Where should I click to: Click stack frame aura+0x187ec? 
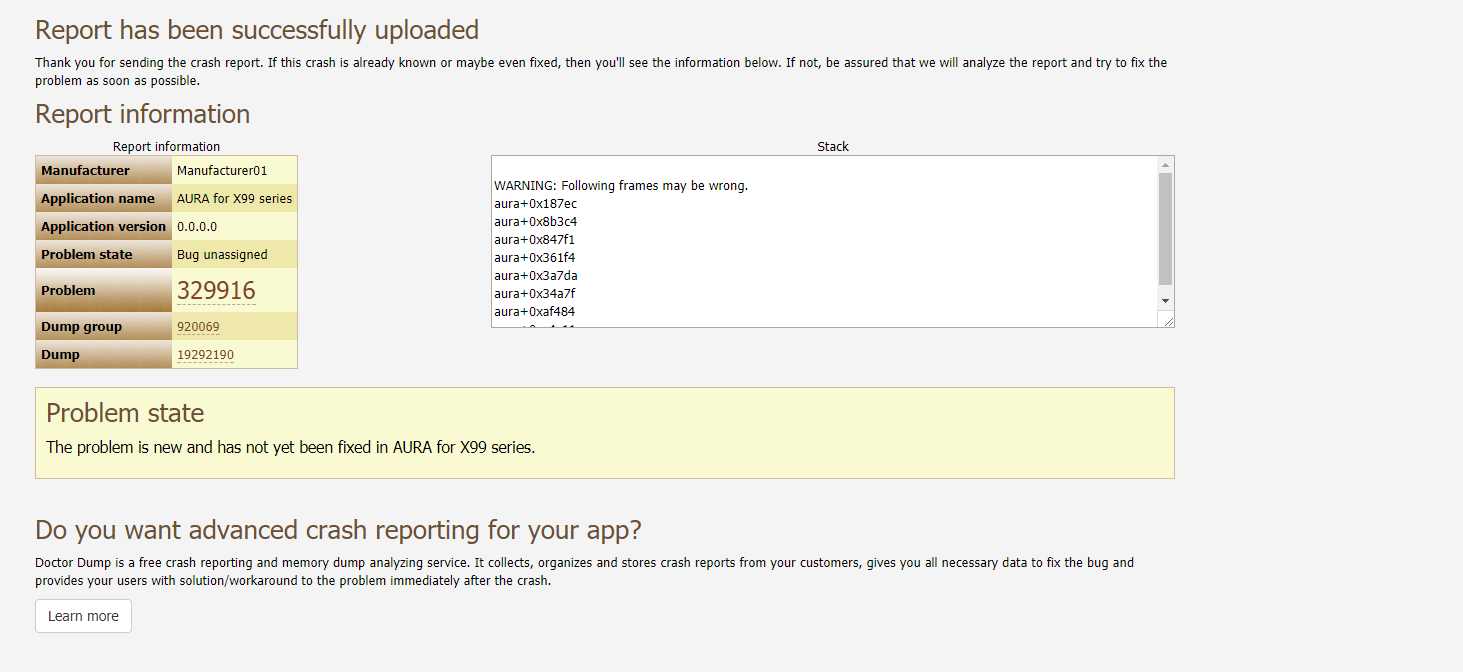pyautogui.click(x=535, y=204)
